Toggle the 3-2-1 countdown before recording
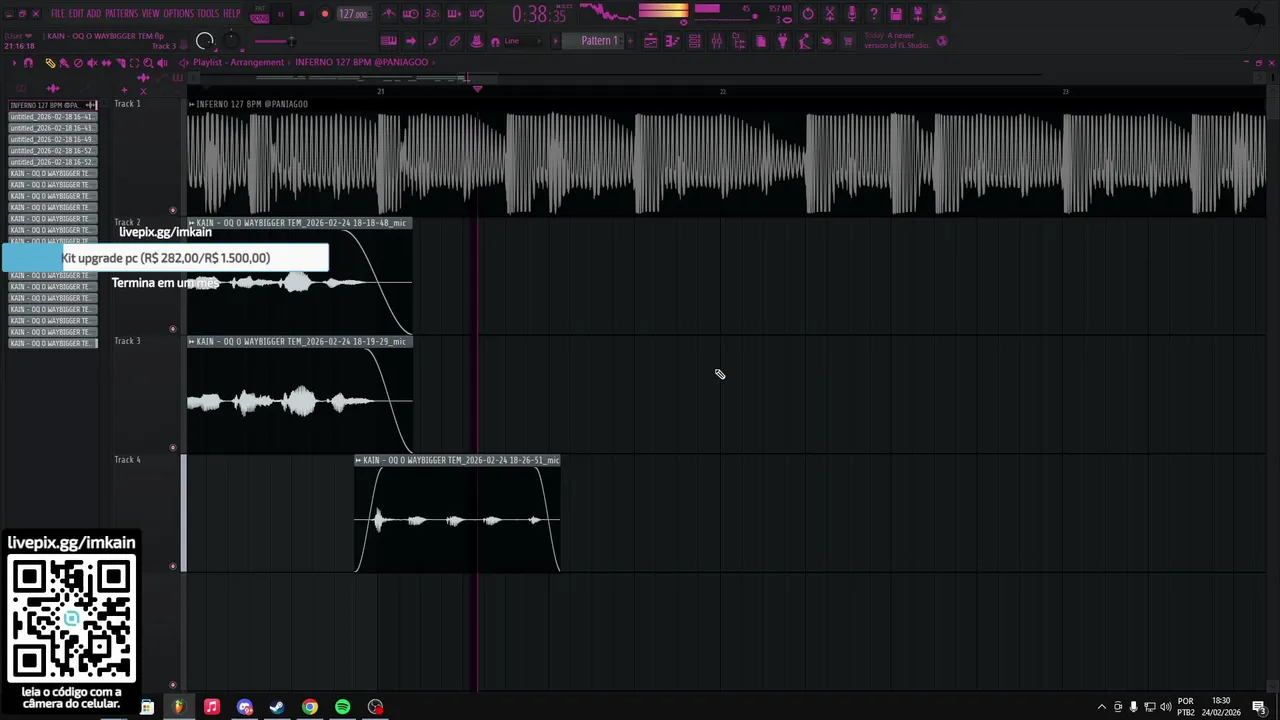Viewport: 1280px width, 720px height. [x=432, y=14]
